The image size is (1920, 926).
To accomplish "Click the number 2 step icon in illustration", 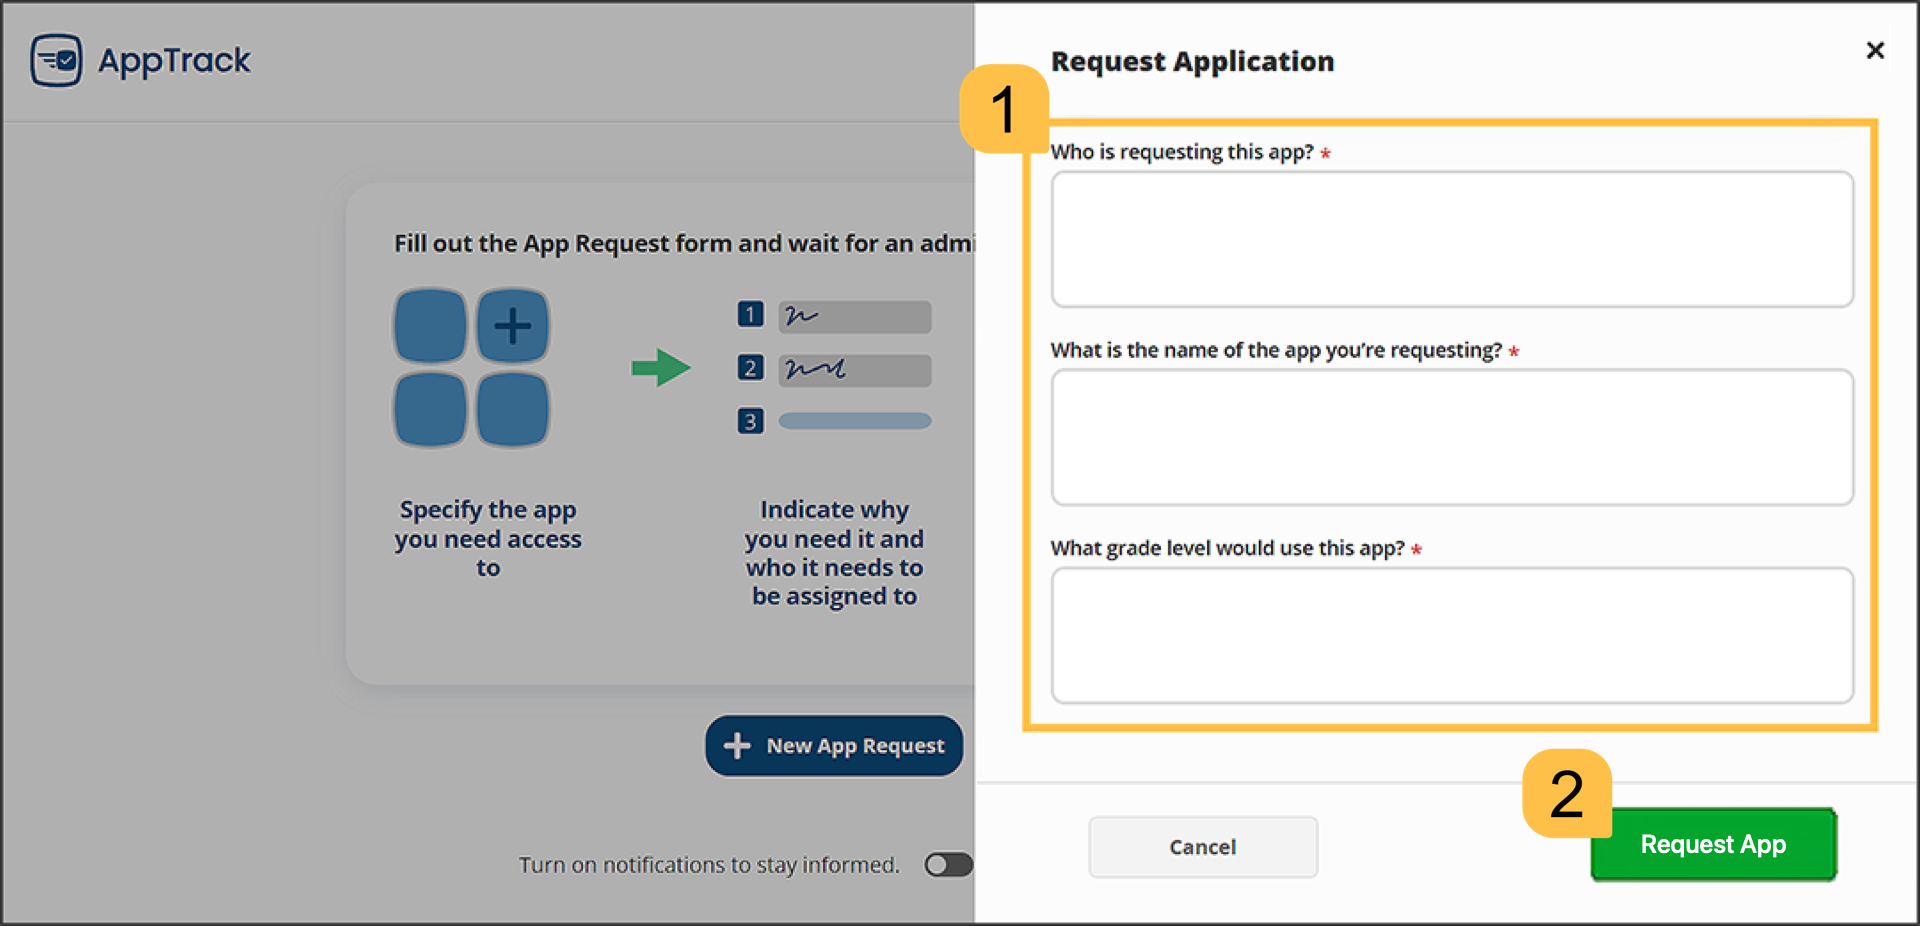I will pos(750,368).
